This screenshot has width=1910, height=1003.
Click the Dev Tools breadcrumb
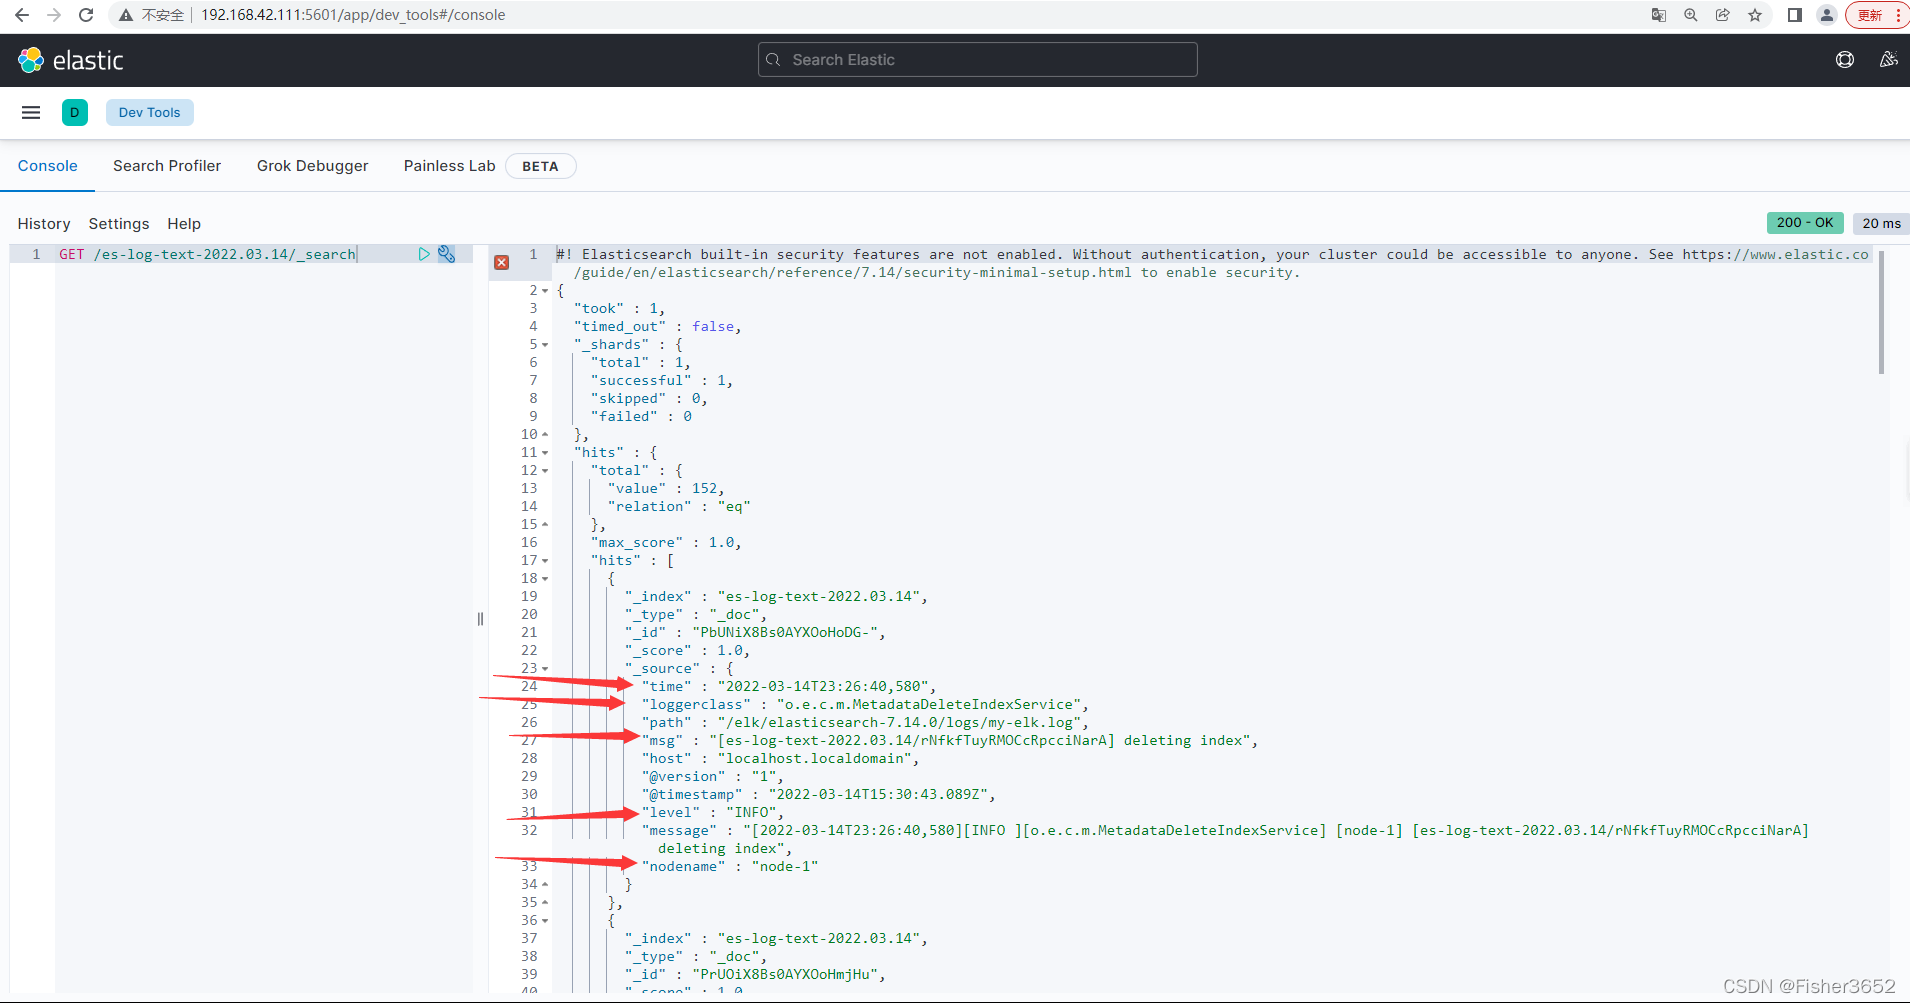[x=150, y=113]
